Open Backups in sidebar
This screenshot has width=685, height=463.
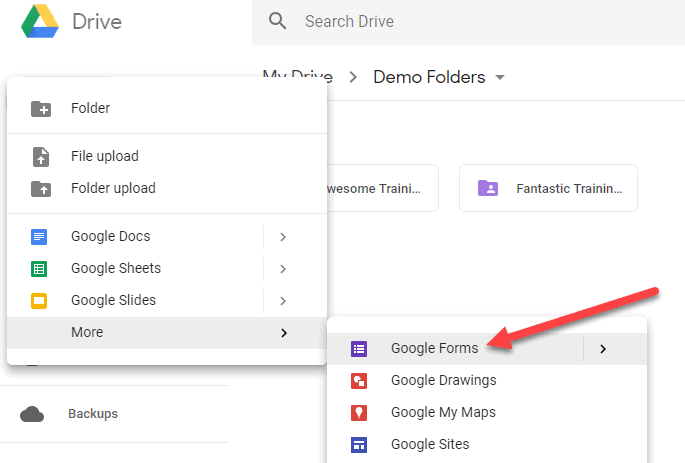click(x=93, y=414)
